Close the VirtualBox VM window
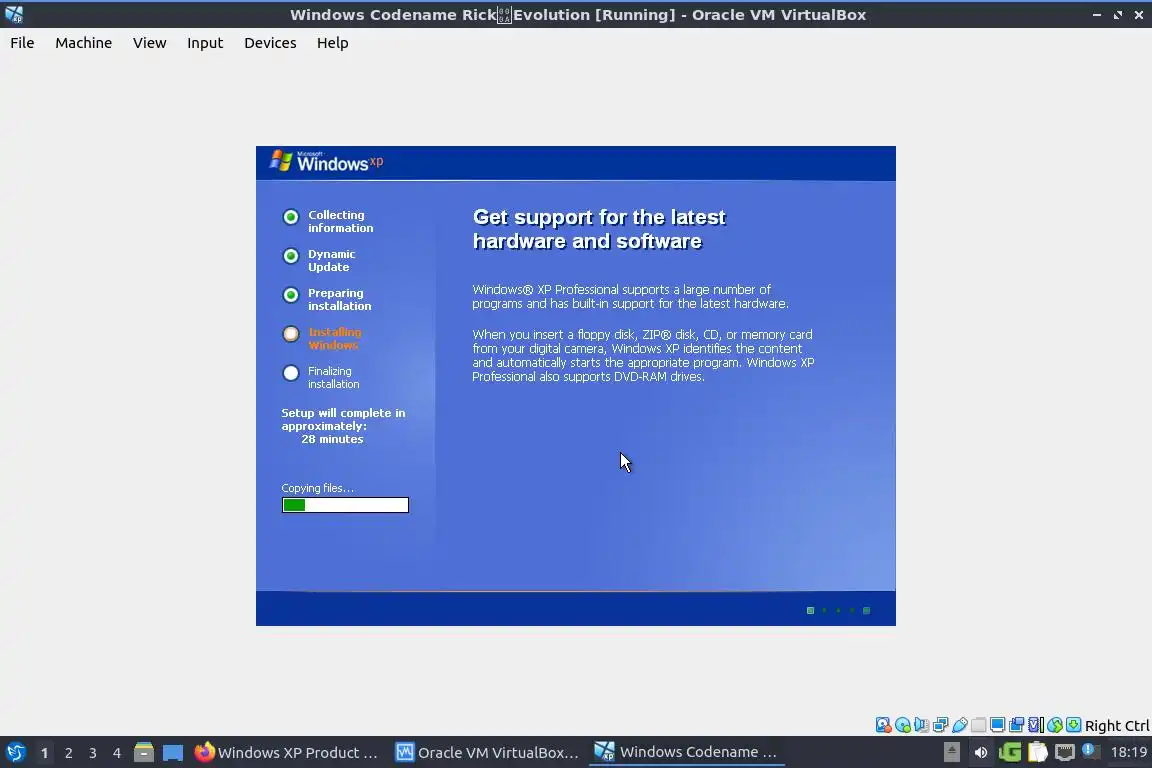The height and width of the screenshot is (768, 1152). pyautogui.click(x=1139, y=15)
